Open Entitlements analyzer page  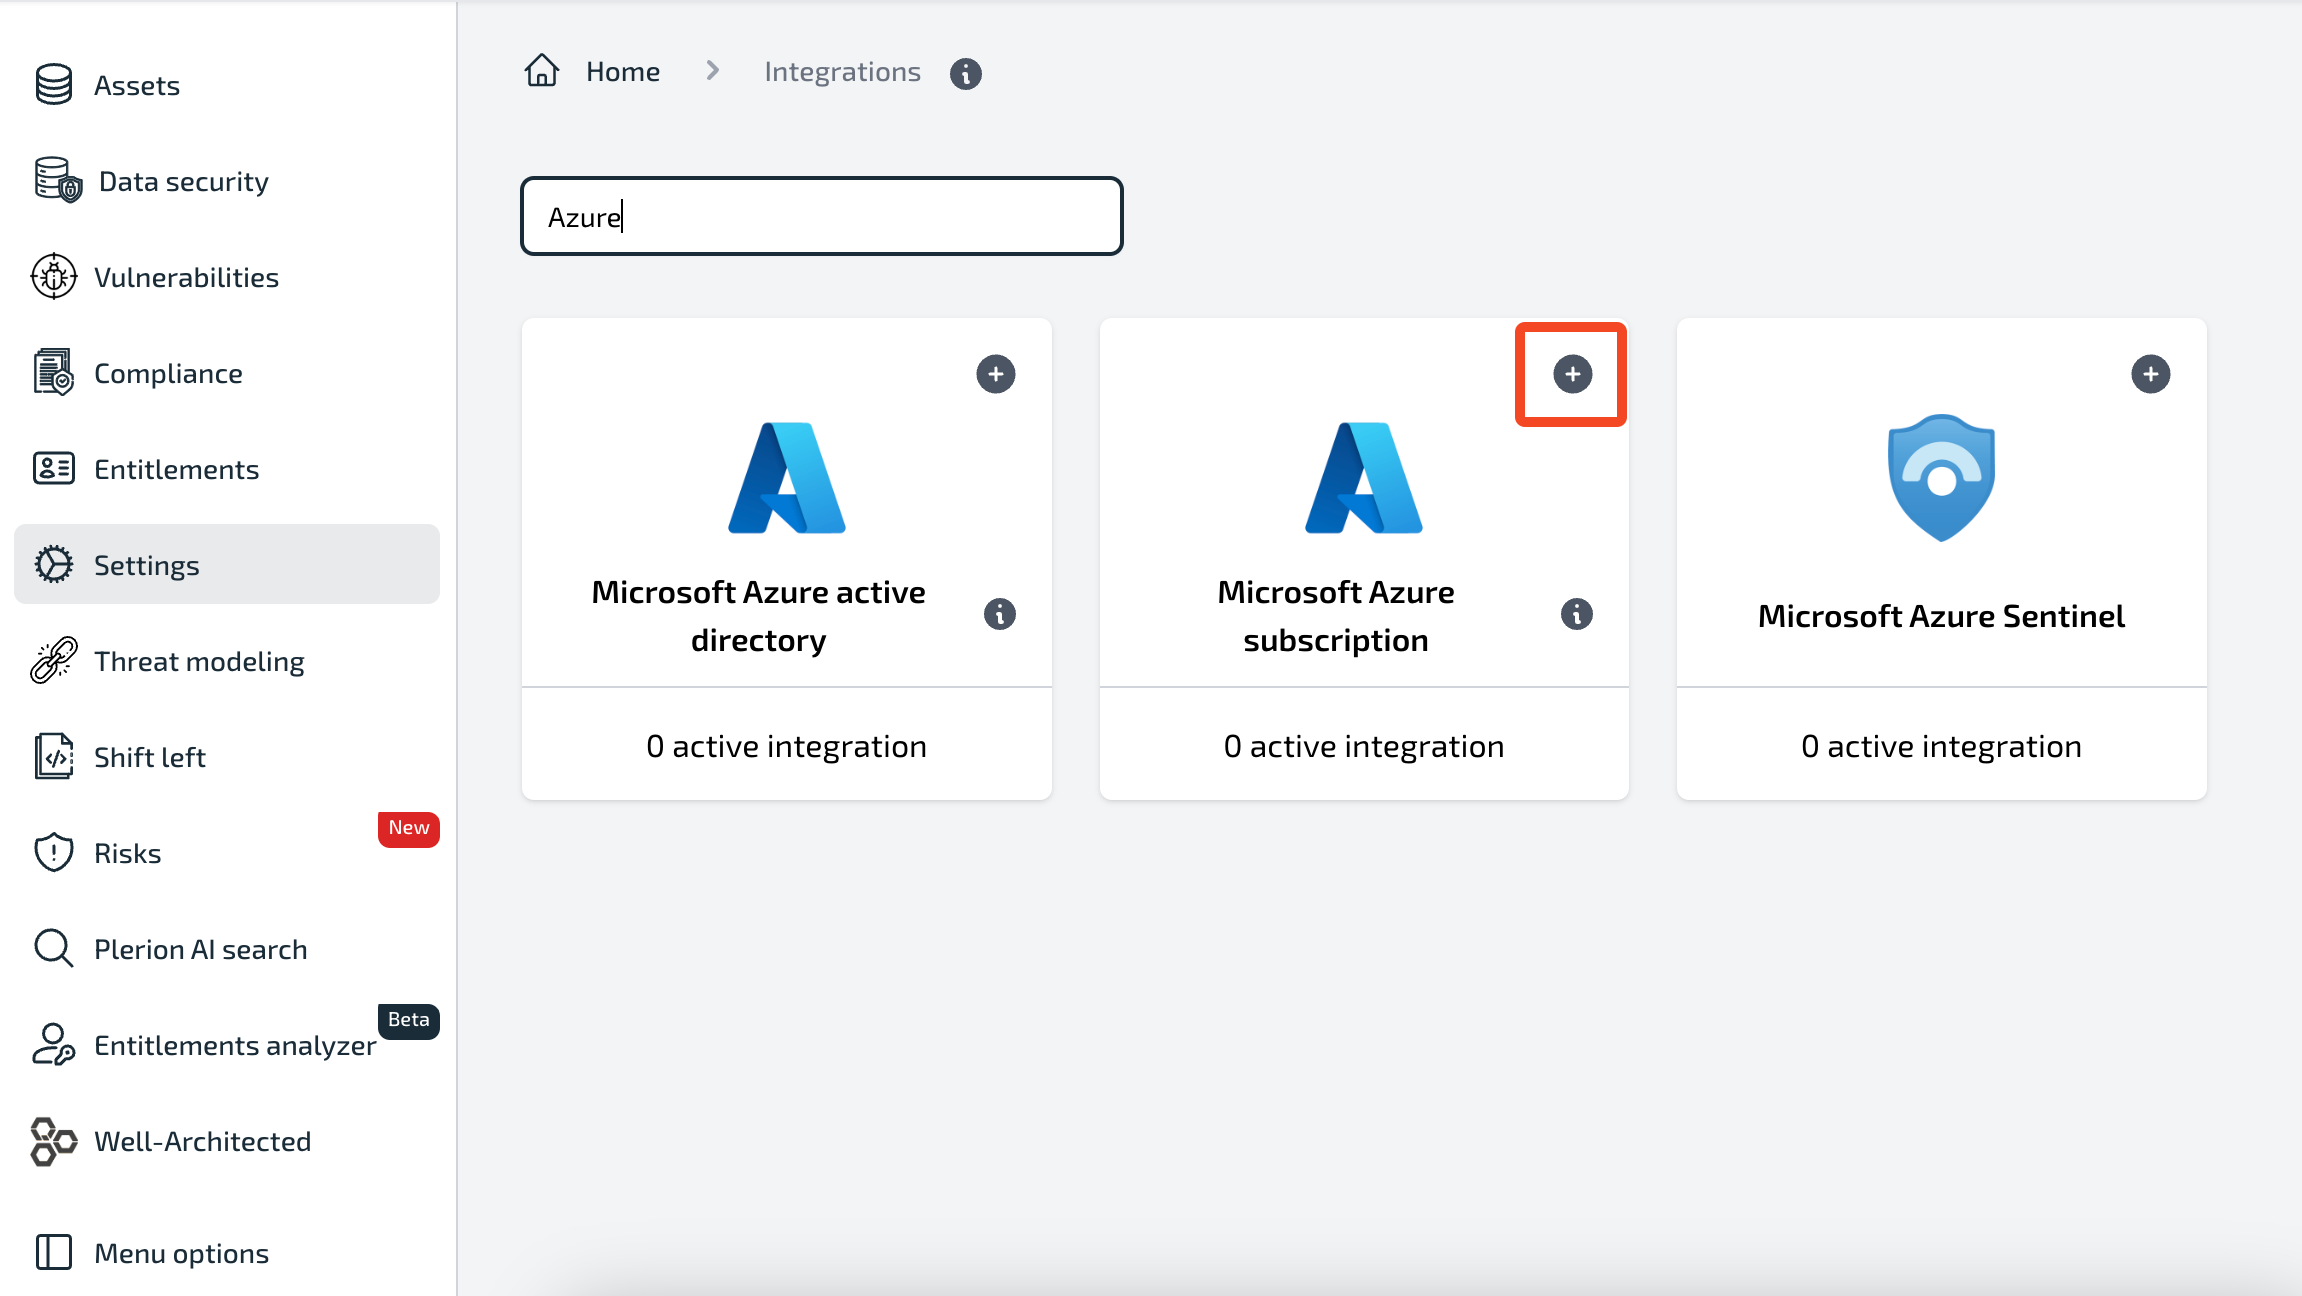tap(227, 1046)
